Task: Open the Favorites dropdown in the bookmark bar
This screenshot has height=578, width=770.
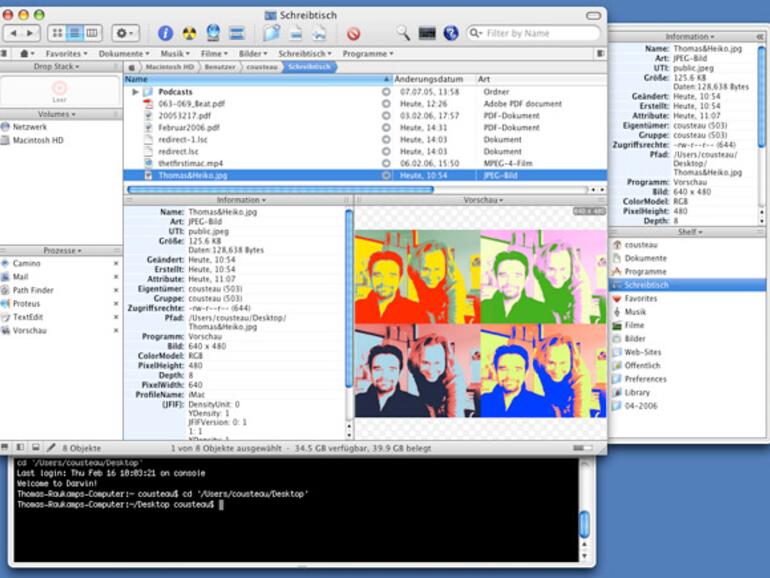Action: [67, 53]
